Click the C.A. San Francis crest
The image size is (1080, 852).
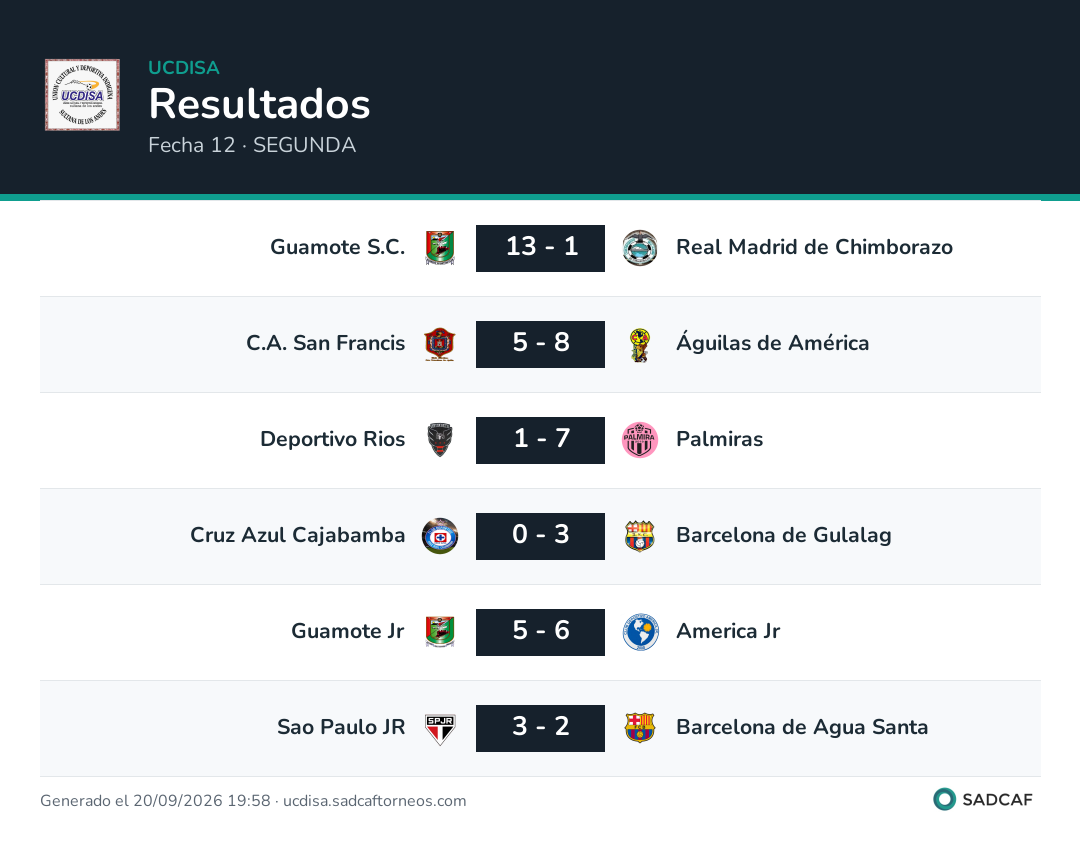(x=440, y=344)
